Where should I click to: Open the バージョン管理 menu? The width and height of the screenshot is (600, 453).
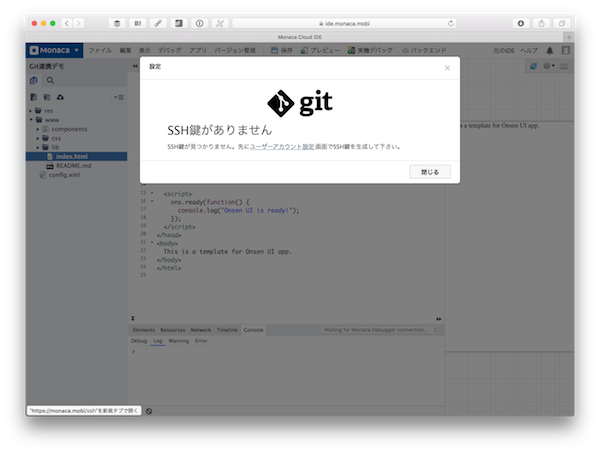pos(235,50)
